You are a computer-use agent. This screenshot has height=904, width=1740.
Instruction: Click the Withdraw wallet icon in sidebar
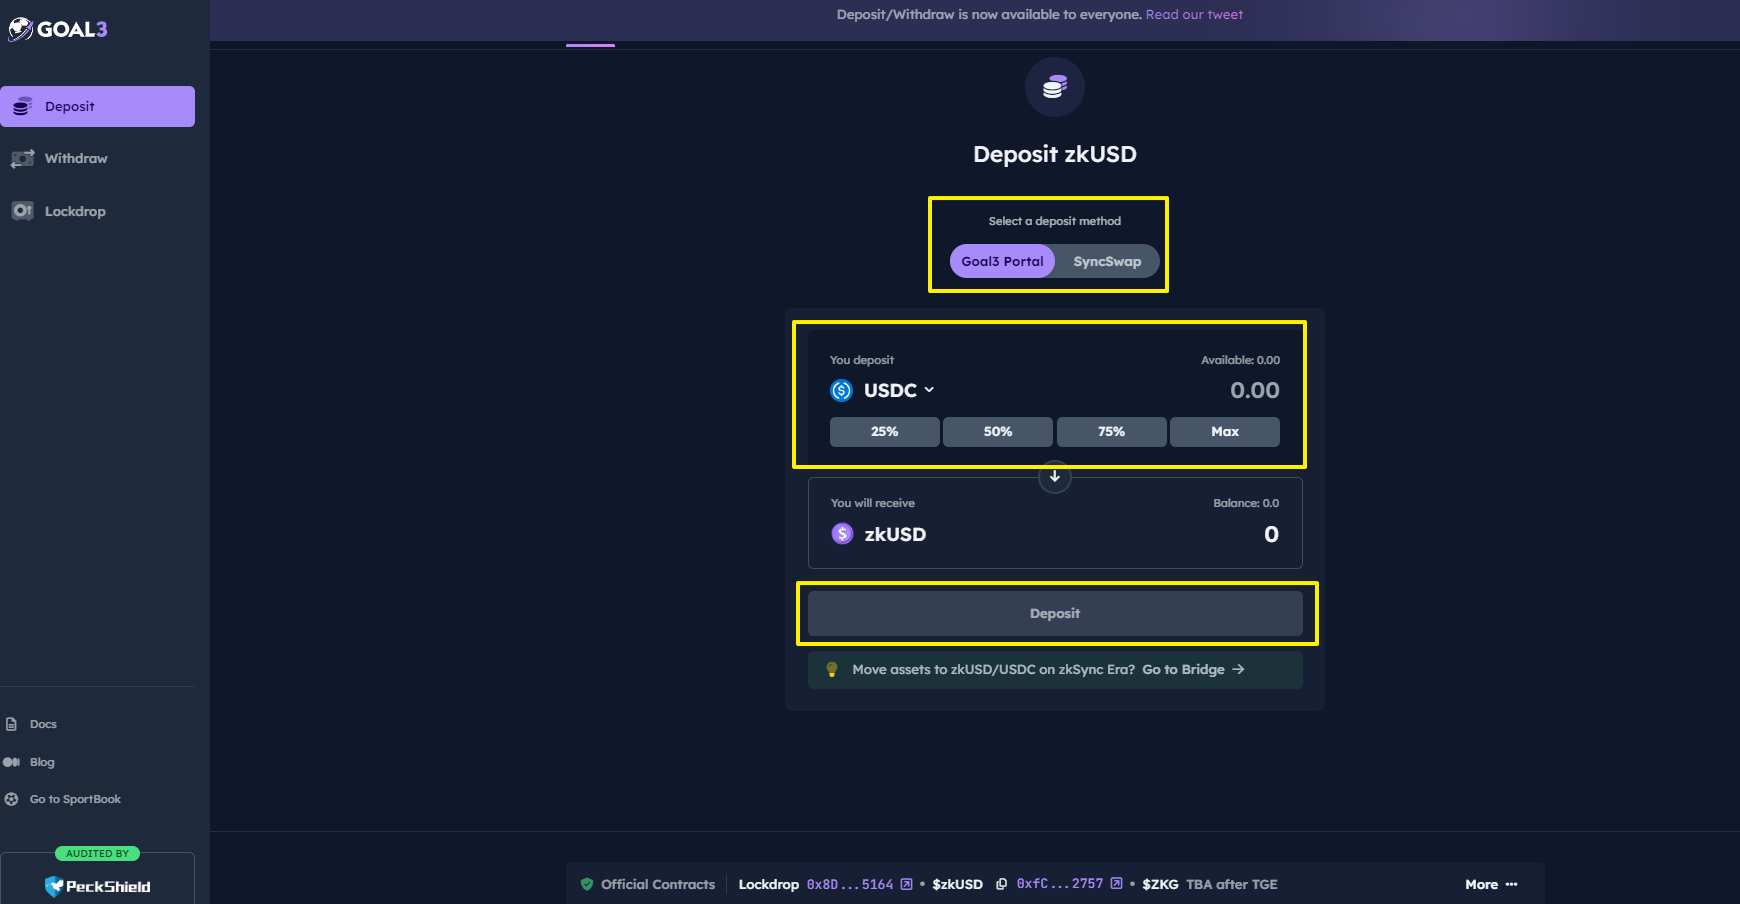point(22,158)
